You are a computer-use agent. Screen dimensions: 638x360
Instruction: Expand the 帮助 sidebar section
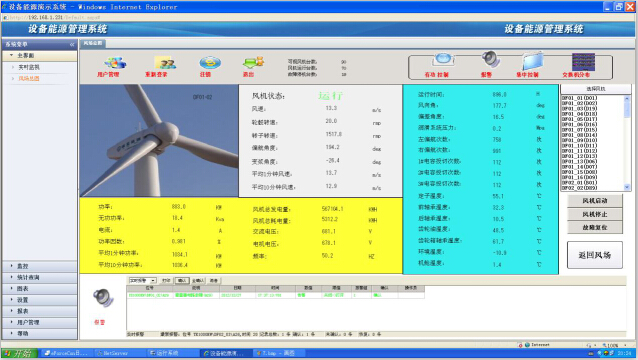(39, 333)
